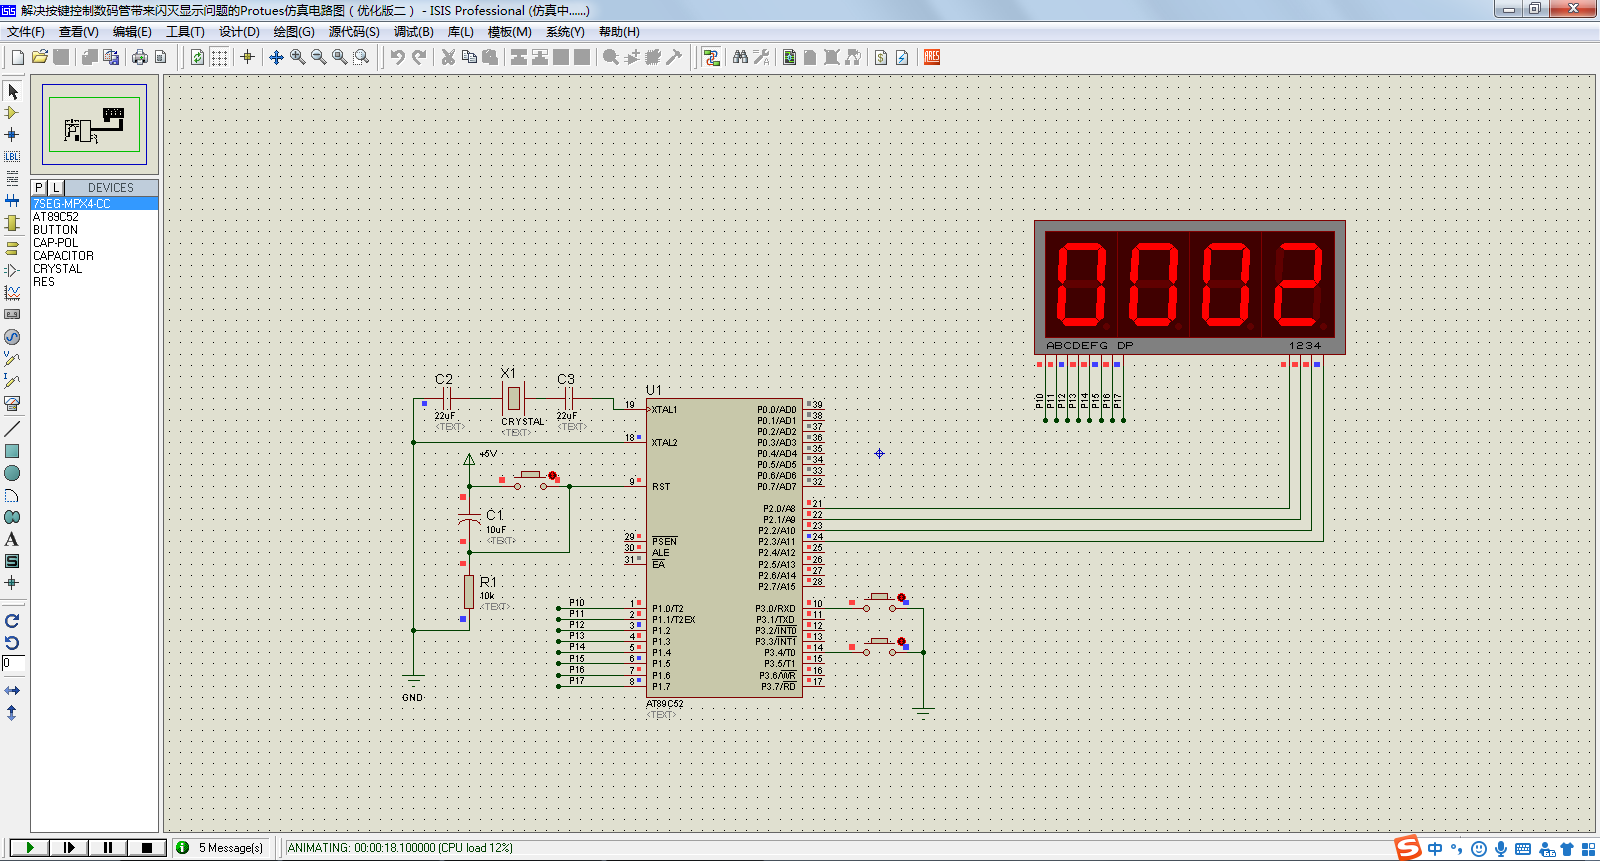Click the Zoom In magnifier icon
The height and width of the screenshot is (861, 1600).
pyautogui.click(x=298, y=57)
